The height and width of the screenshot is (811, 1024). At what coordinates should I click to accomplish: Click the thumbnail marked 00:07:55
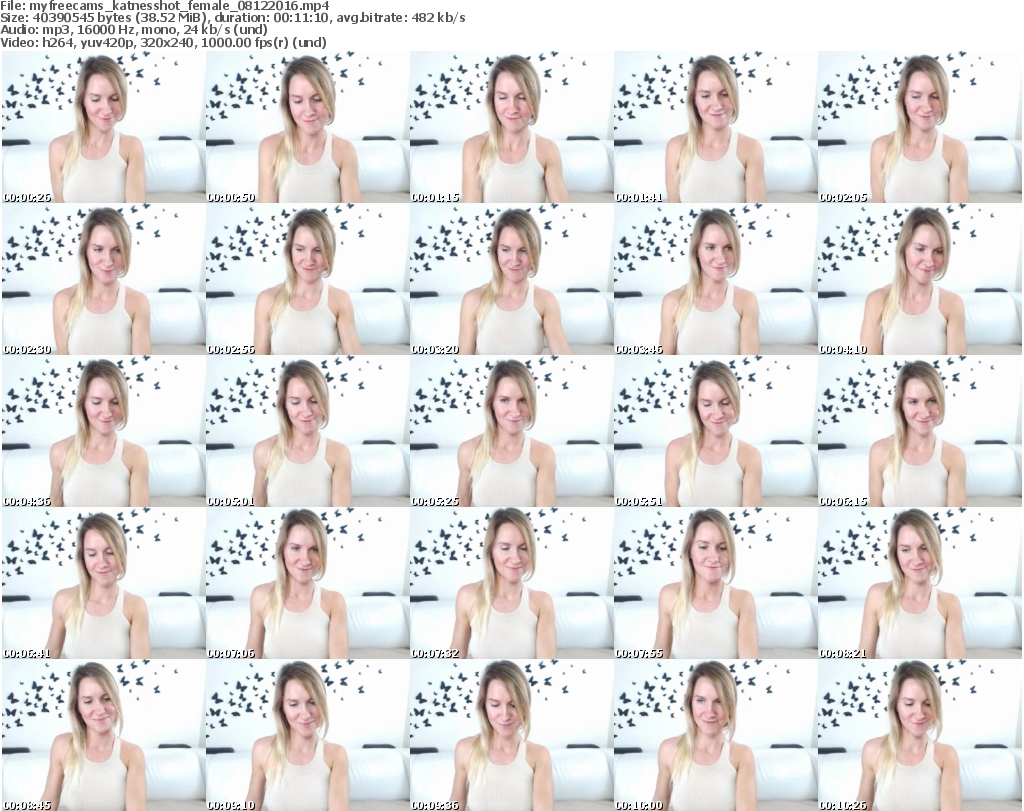(715, 584)
